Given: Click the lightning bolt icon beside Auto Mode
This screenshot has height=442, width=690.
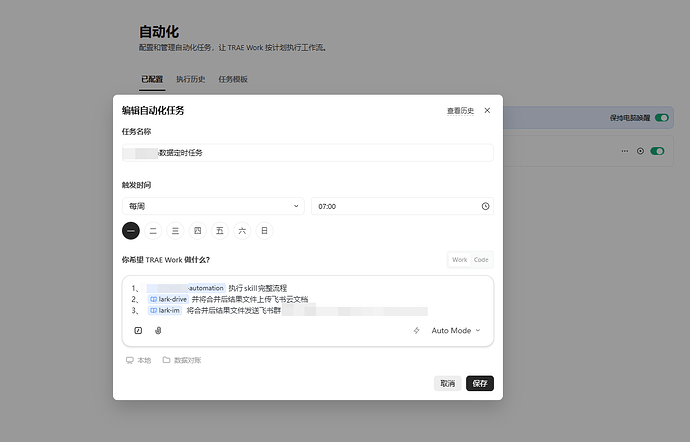Looking at the screenshot, I should pos(416,331).
